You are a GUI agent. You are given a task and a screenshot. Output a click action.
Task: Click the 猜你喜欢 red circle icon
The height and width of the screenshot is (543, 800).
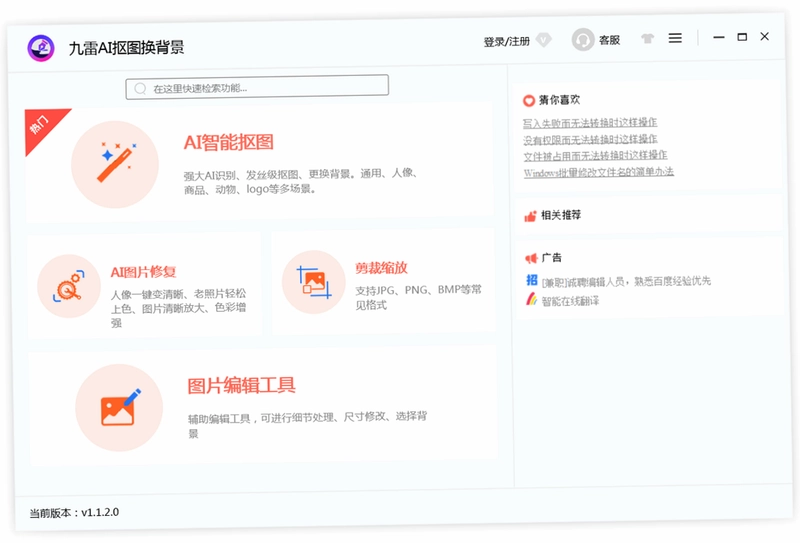pos(529,101)
